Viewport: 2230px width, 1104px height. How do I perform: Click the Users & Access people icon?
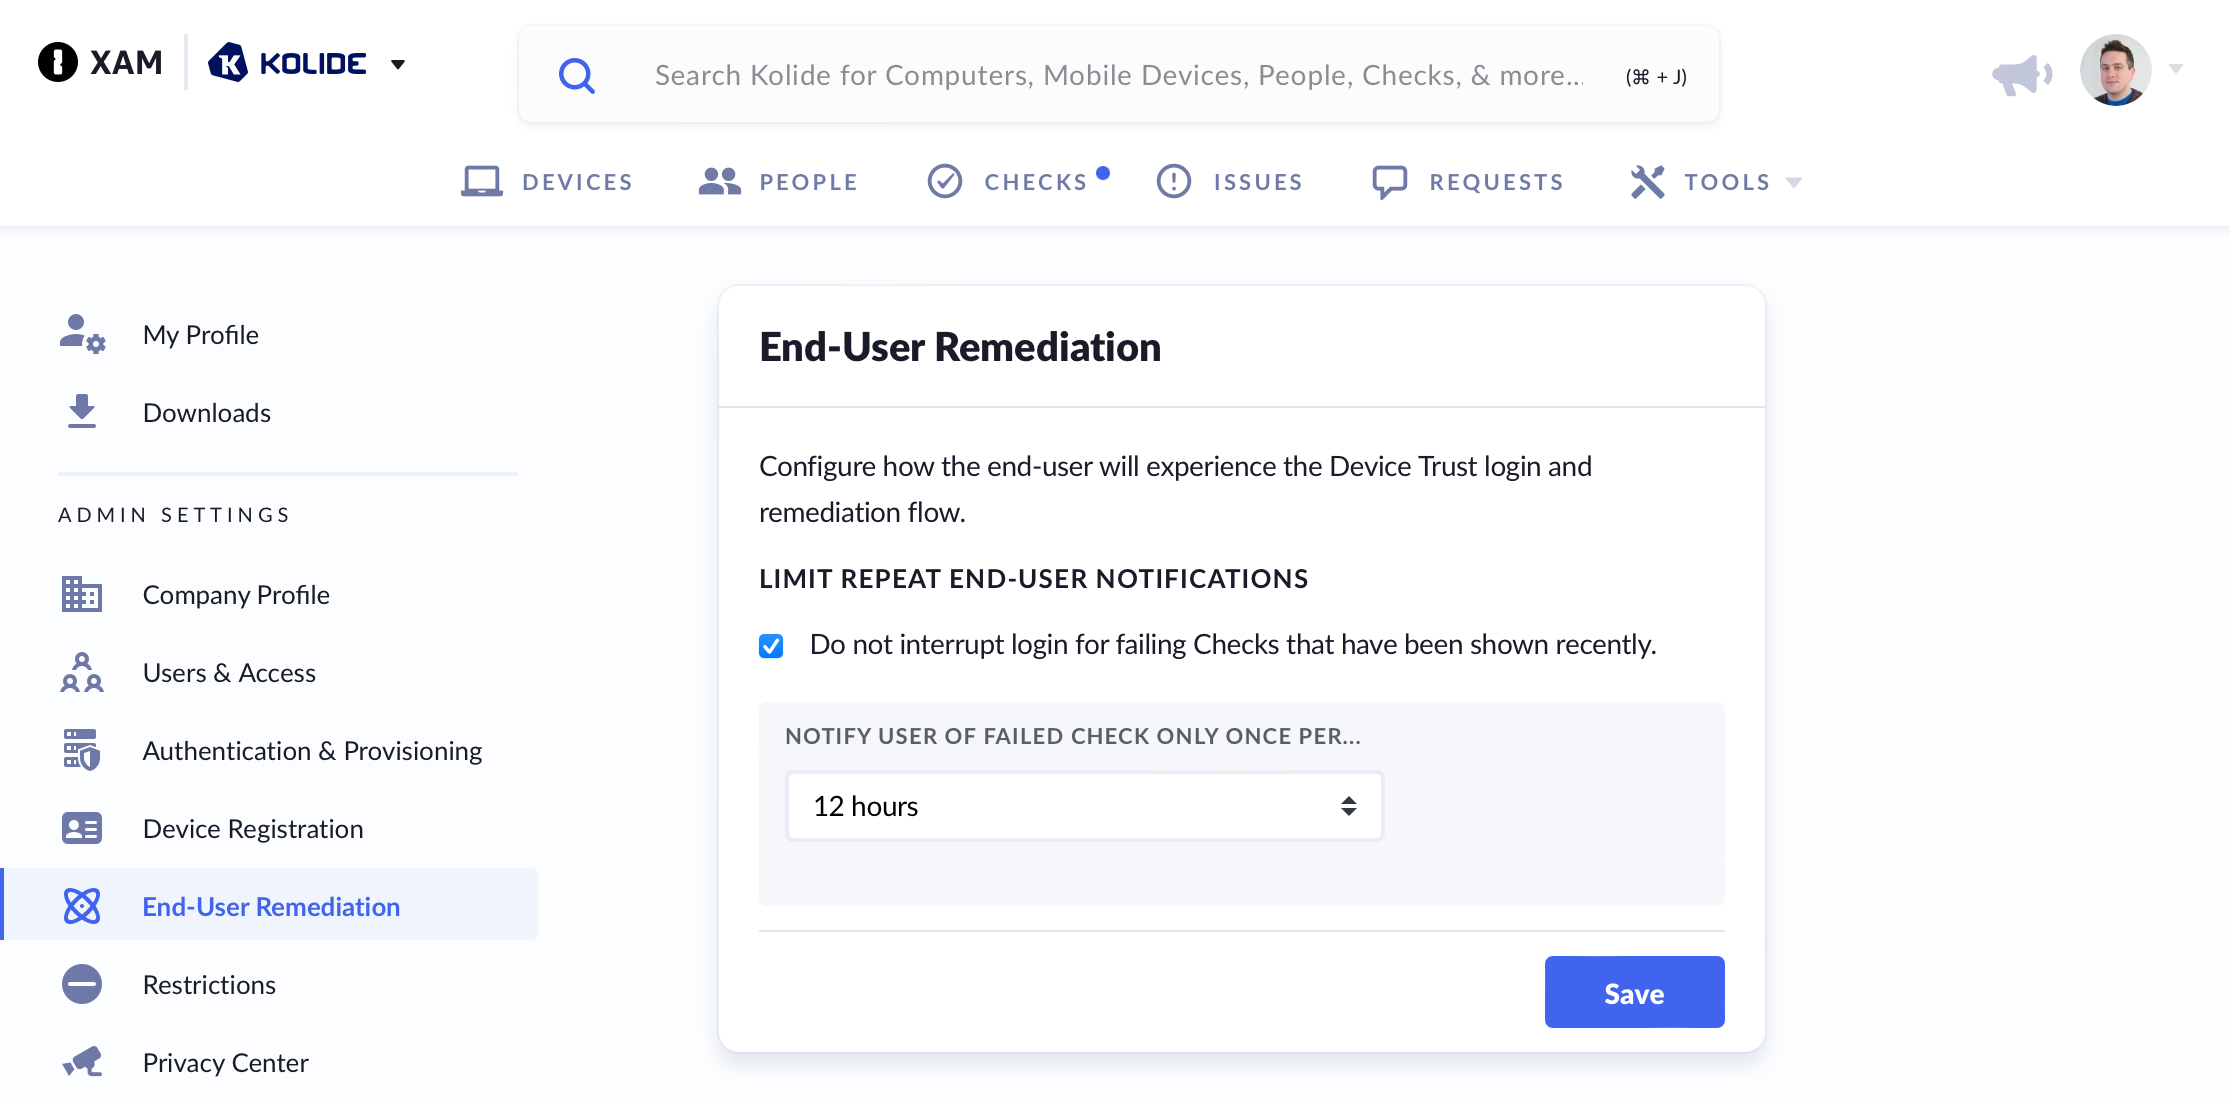pos(82,672)
